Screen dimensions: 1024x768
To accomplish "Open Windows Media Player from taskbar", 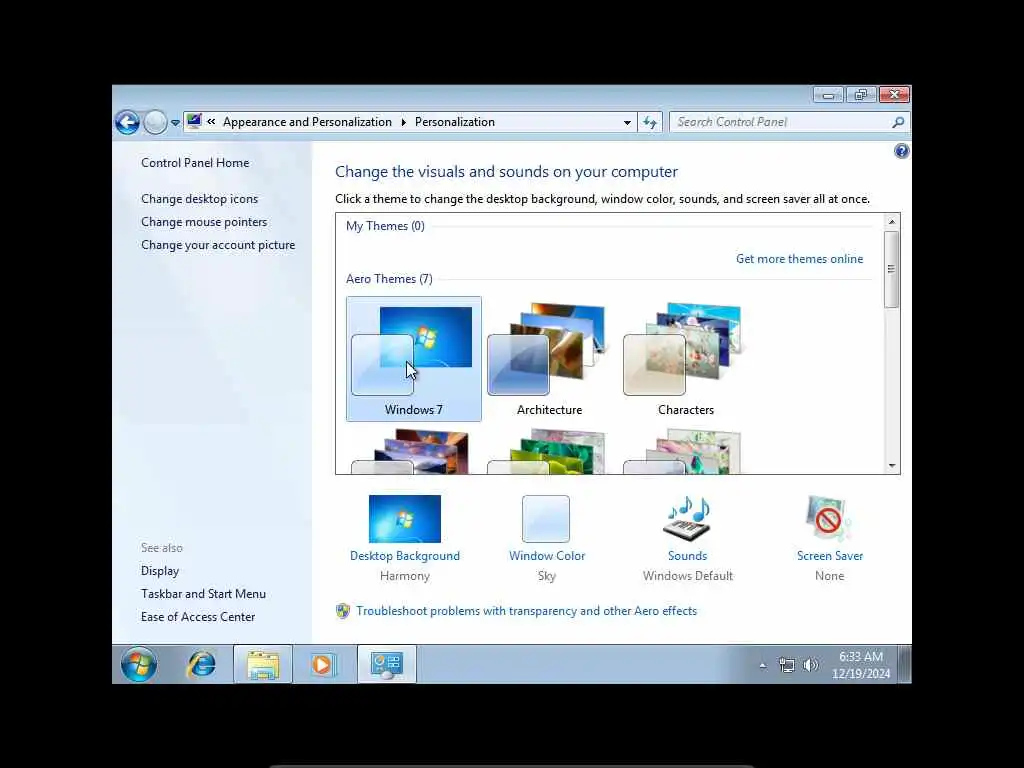I will click(x=323, y=664).
